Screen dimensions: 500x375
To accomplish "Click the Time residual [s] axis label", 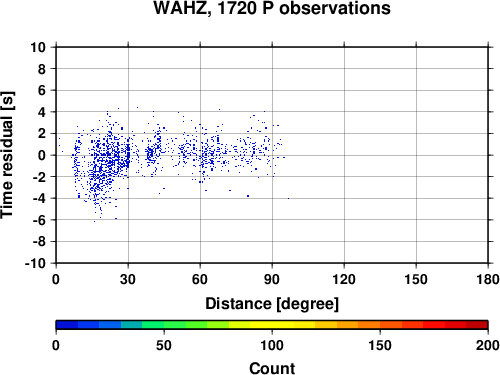I will (x=7, y=155).
